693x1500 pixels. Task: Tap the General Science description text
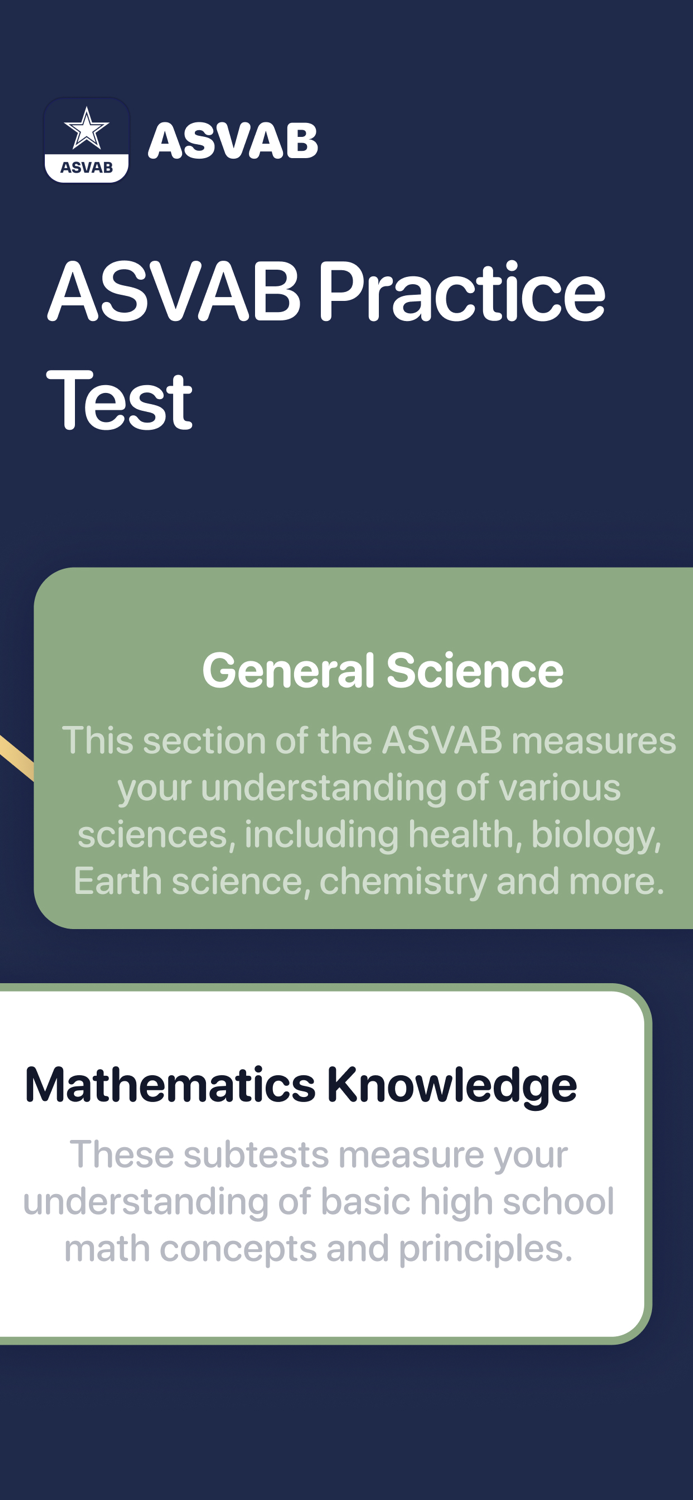(370, 810)
